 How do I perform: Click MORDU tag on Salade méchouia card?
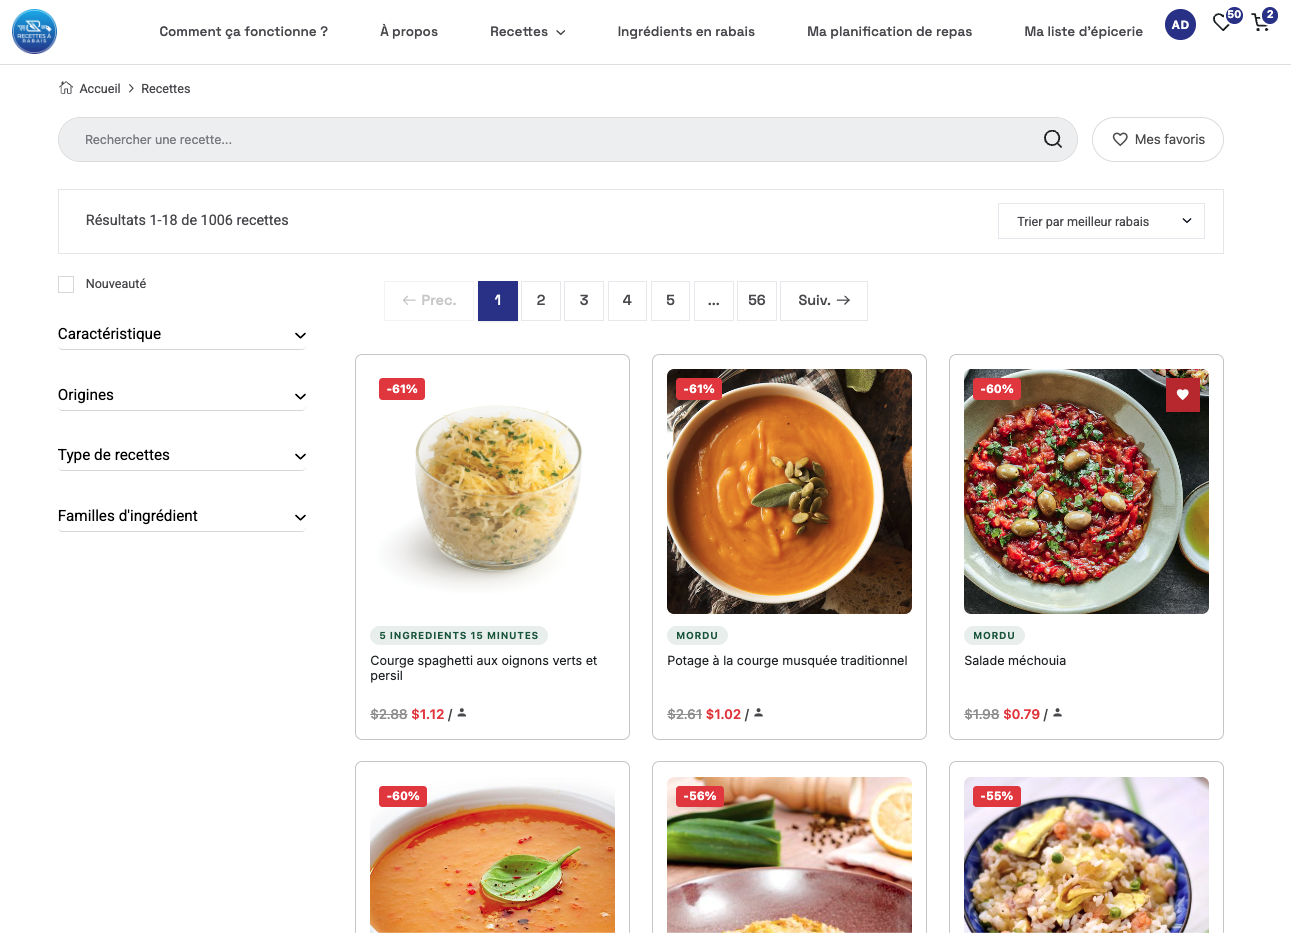click(994, 635)
